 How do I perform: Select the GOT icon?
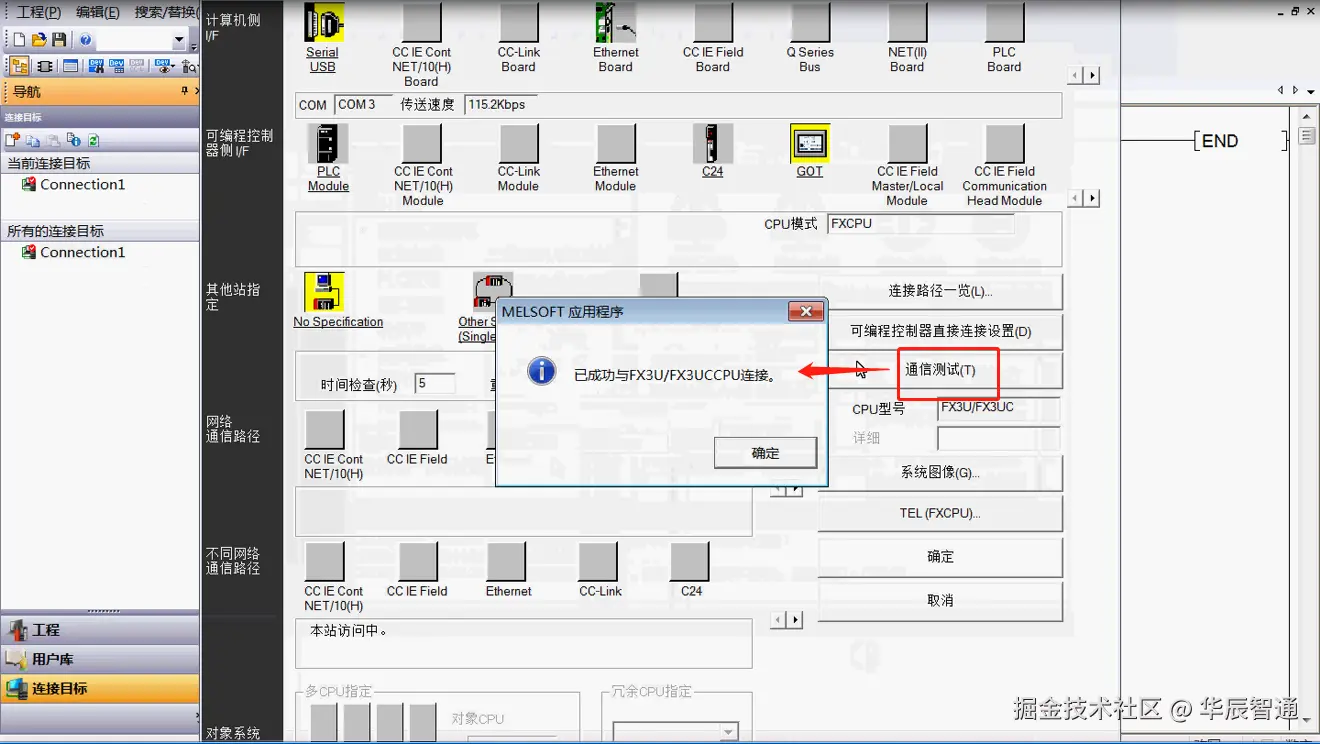coord(809,145)
